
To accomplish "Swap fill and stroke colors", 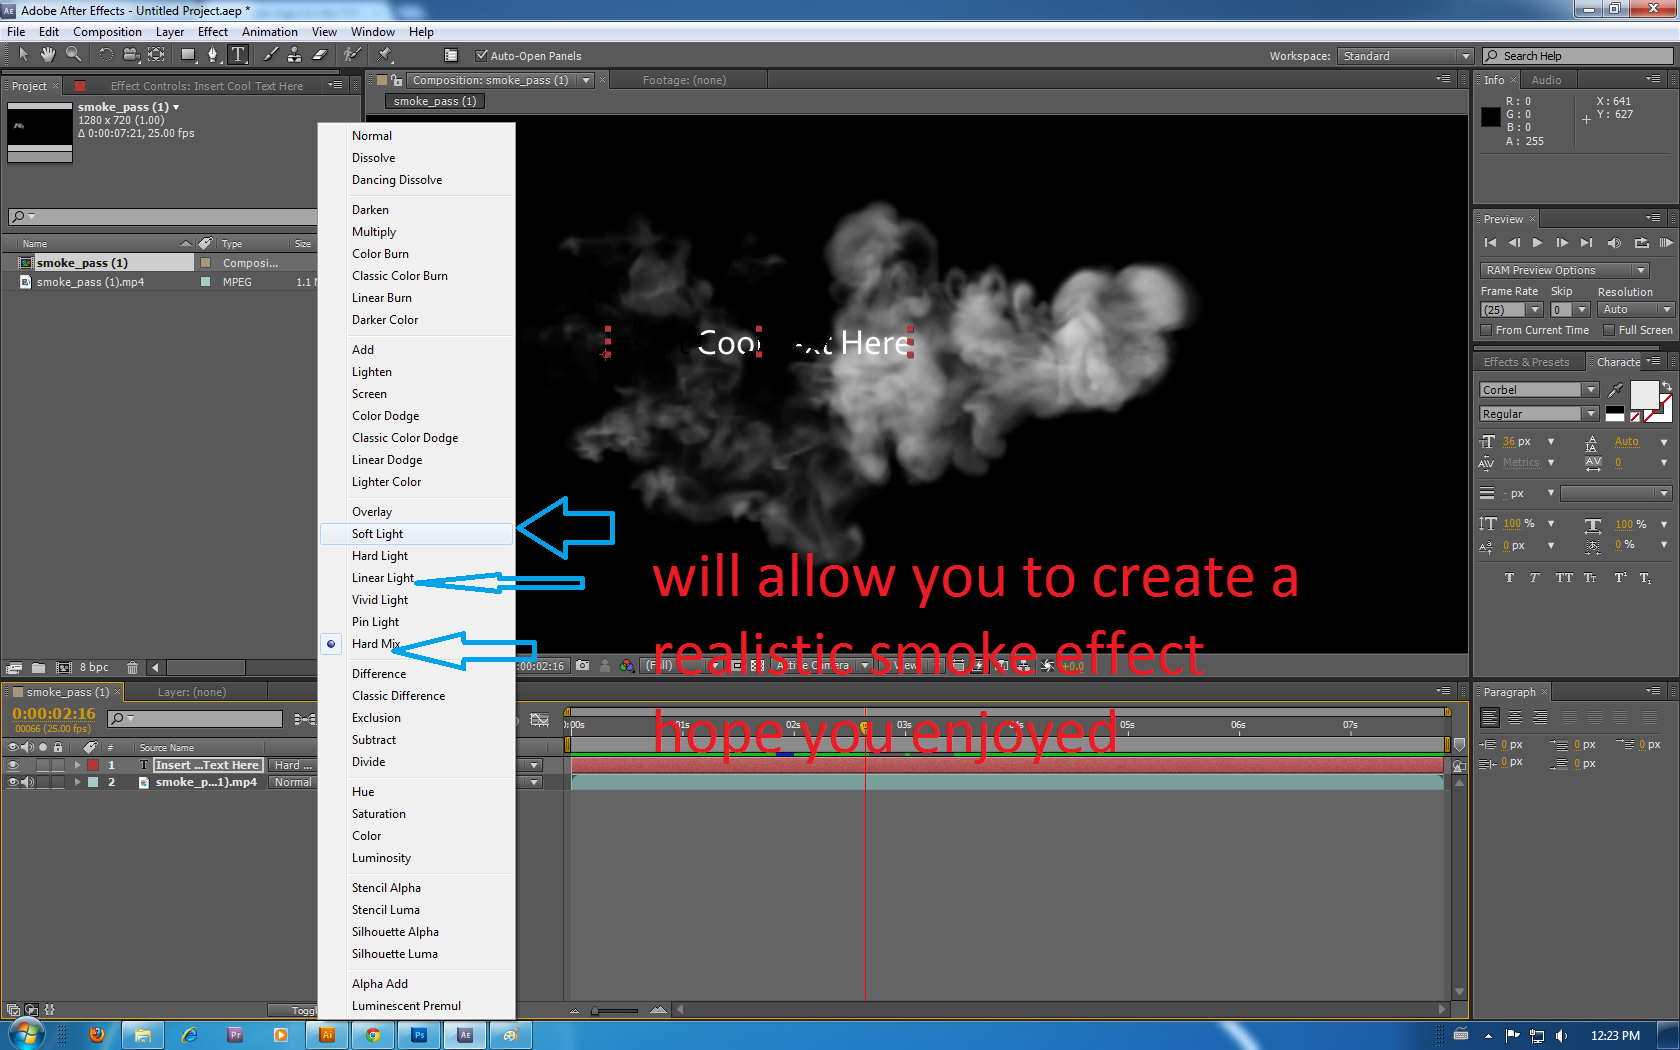I will tap(1667, 386).
